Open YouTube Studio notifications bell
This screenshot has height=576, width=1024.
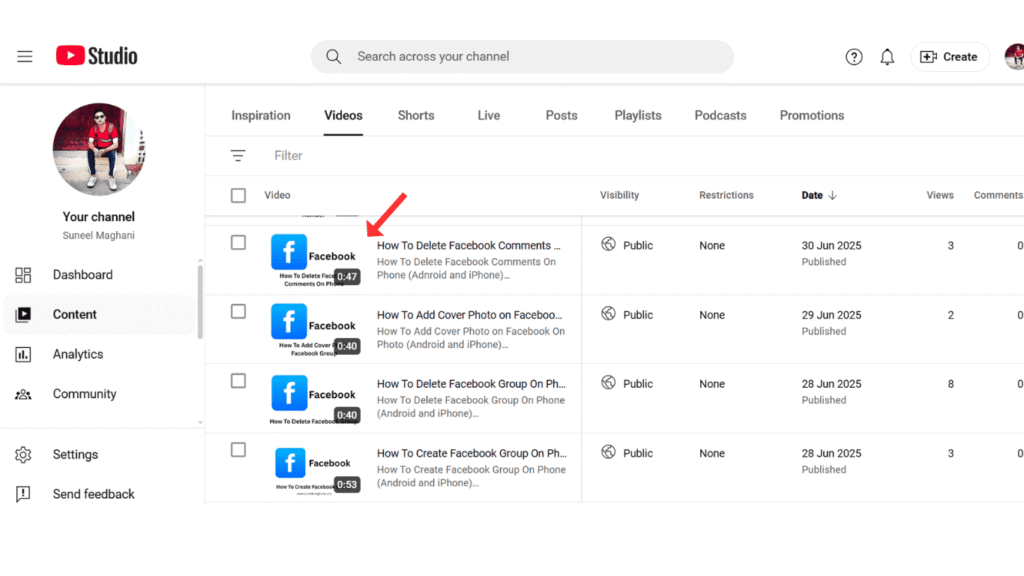click(887, 57)
